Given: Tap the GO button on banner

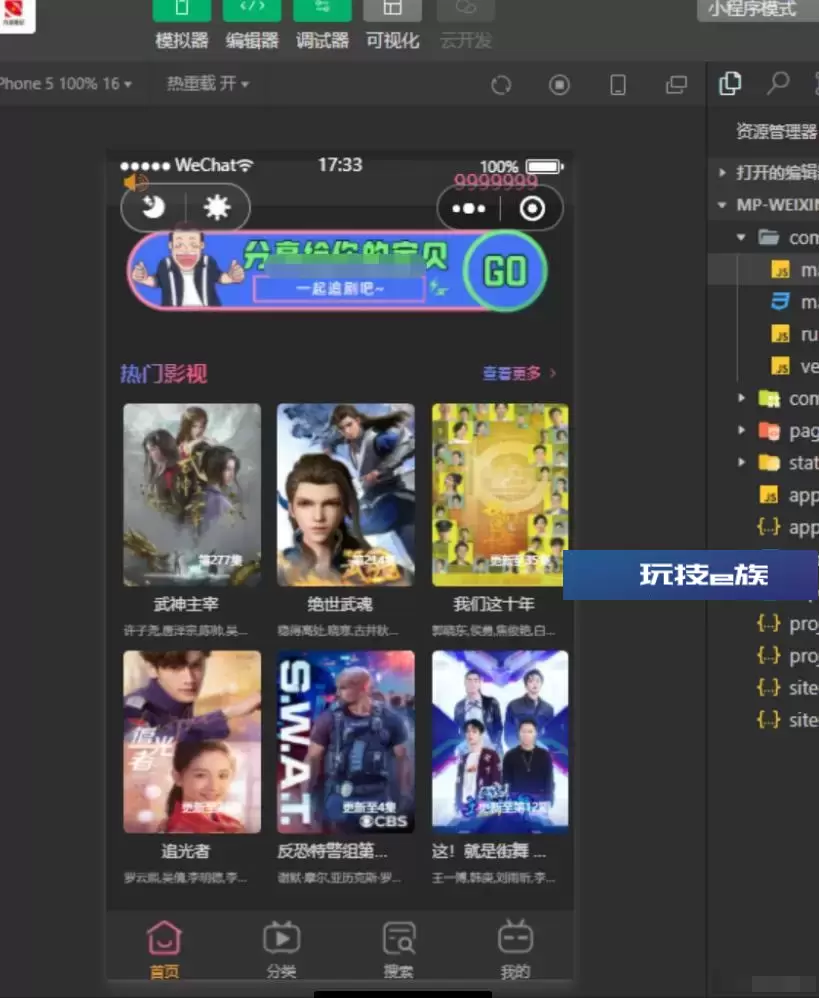Looking at the screenshot, I should pos(505,271).
